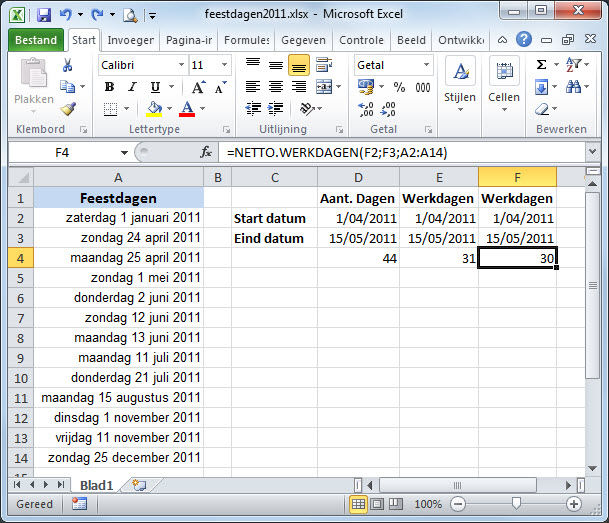Open the Stijlen styles menu
The width and height of the screenshot is (609, 523).
click(x=460, y=84)
